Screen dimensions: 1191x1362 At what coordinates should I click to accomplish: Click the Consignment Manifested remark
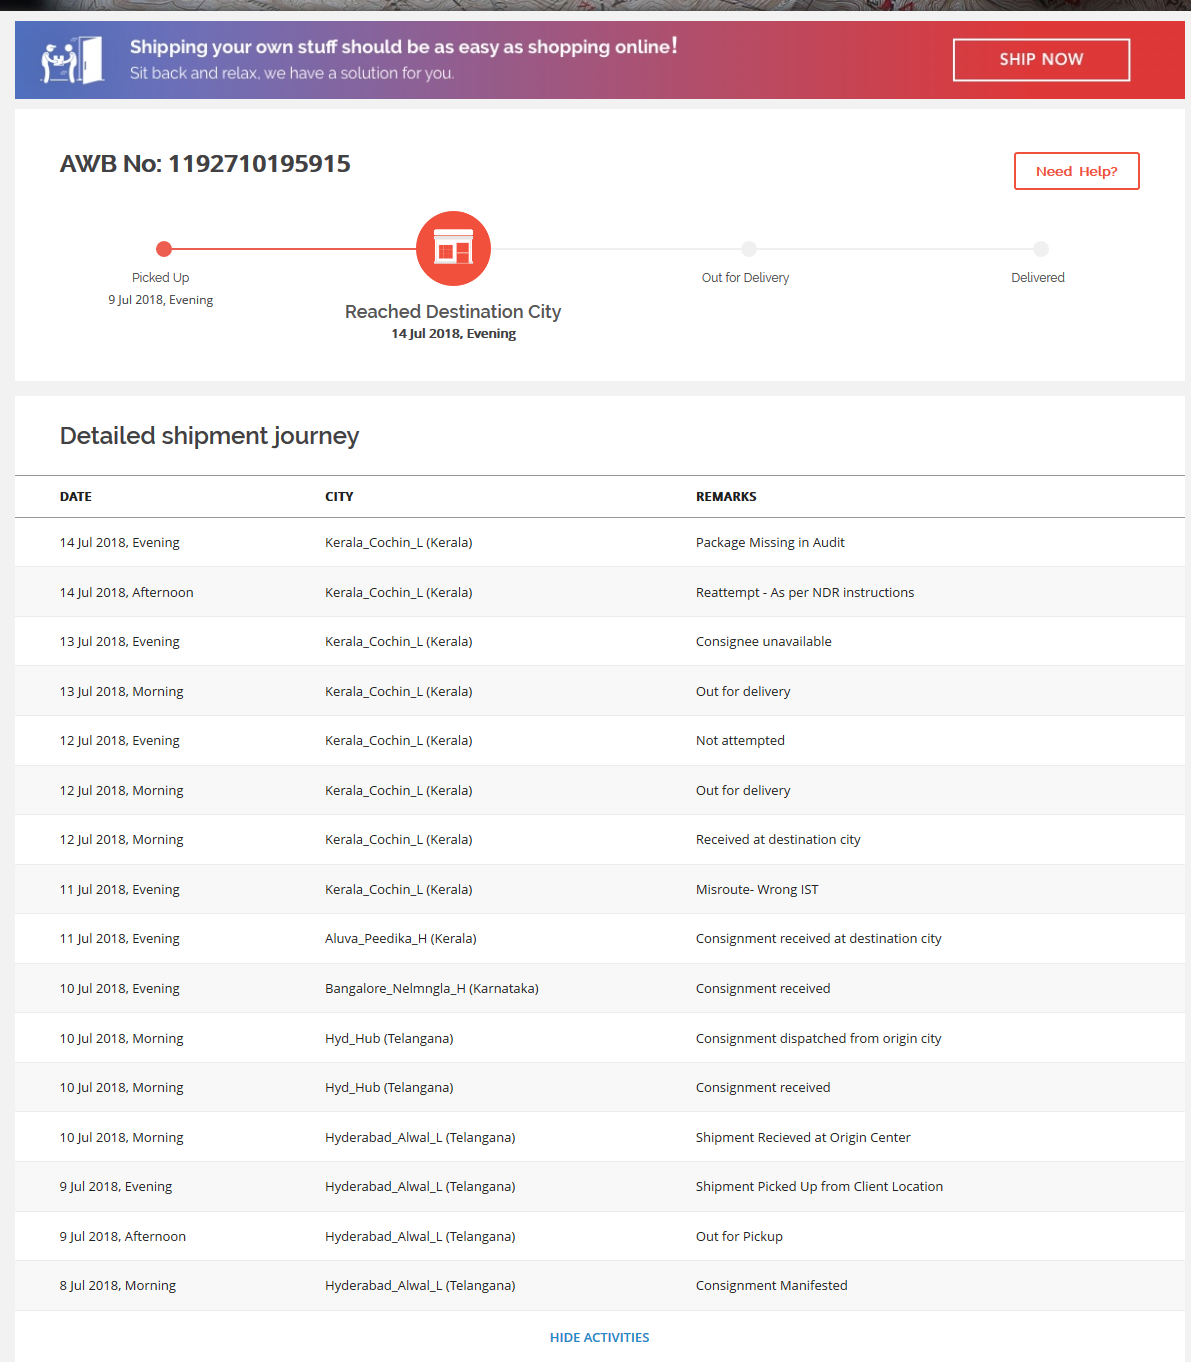point(771,1286)
